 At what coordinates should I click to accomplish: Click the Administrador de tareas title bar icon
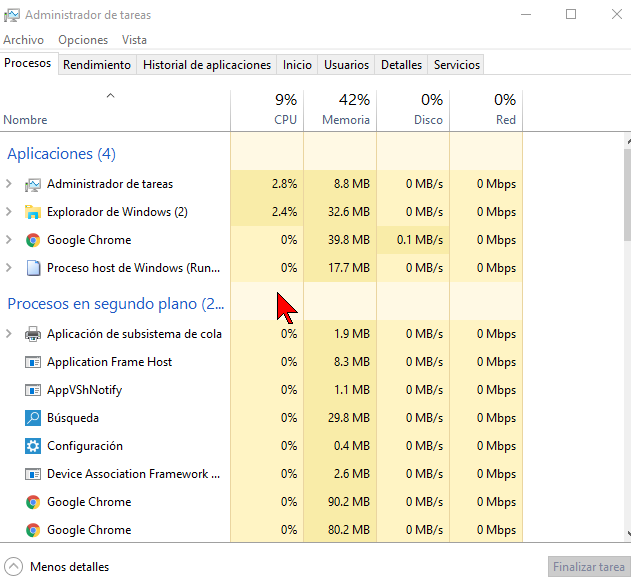pyautogui.click(x=11, y=15)
